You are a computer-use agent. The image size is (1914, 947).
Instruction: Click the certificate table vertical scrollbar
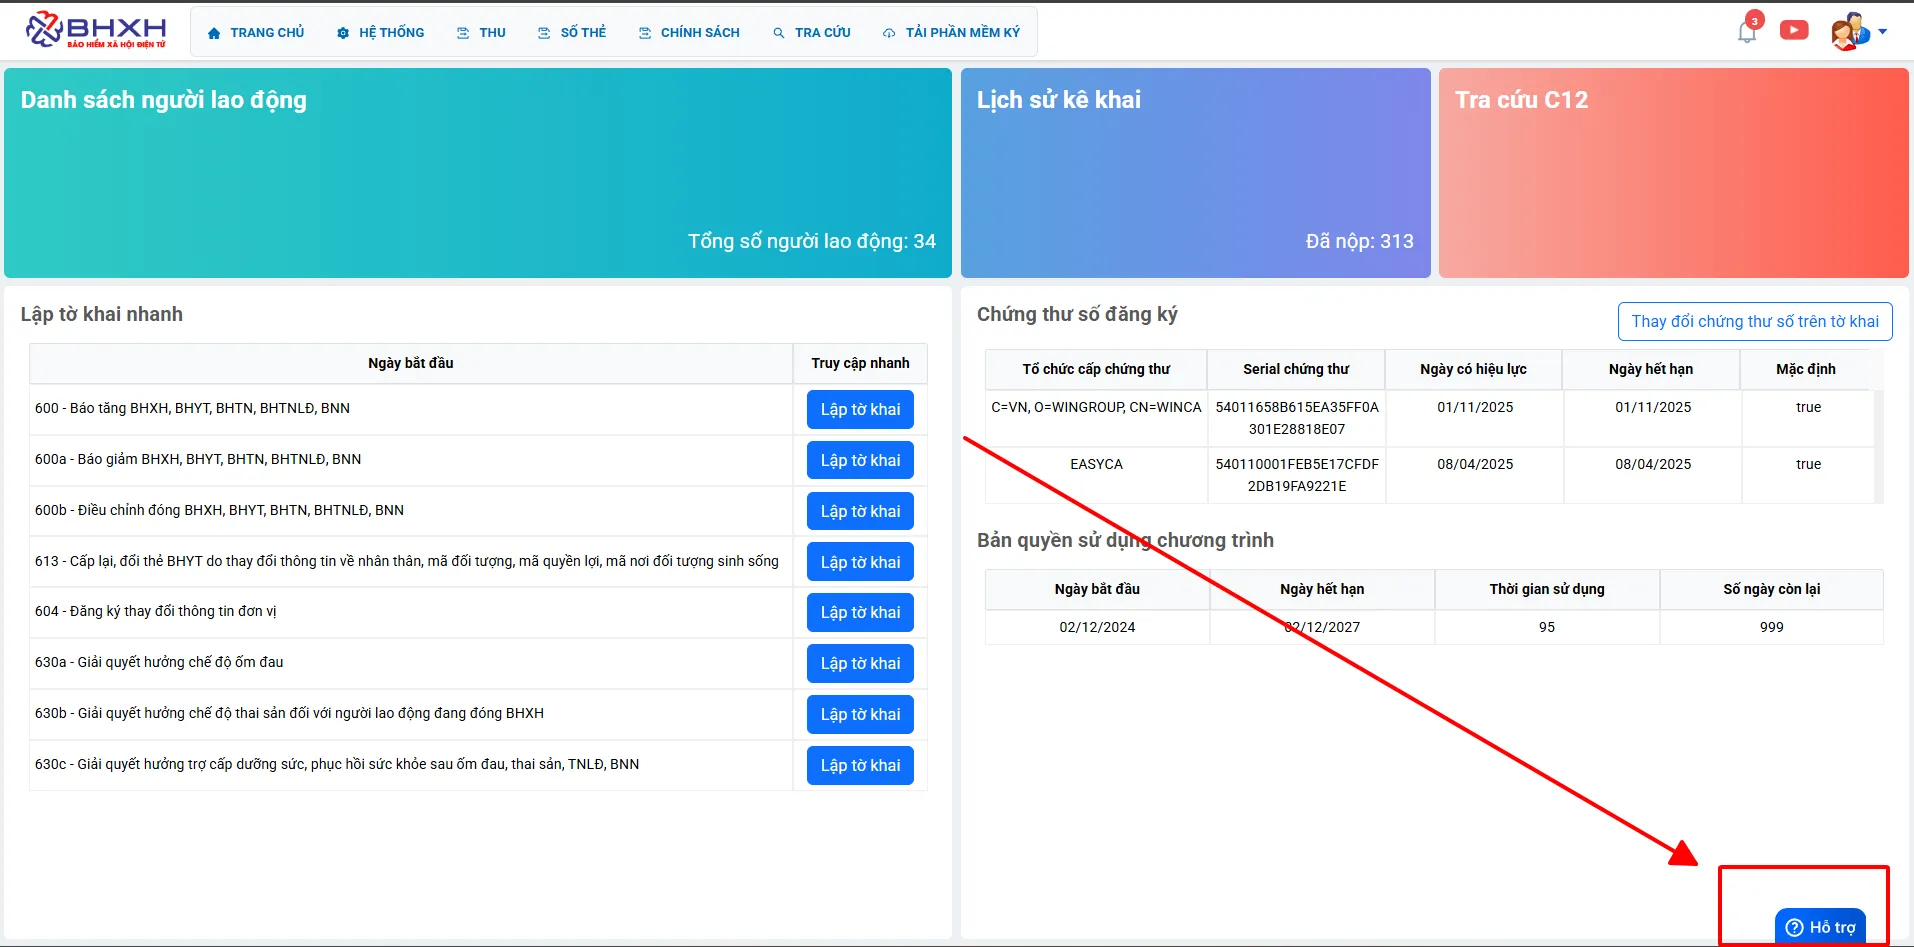[1878, 445]
